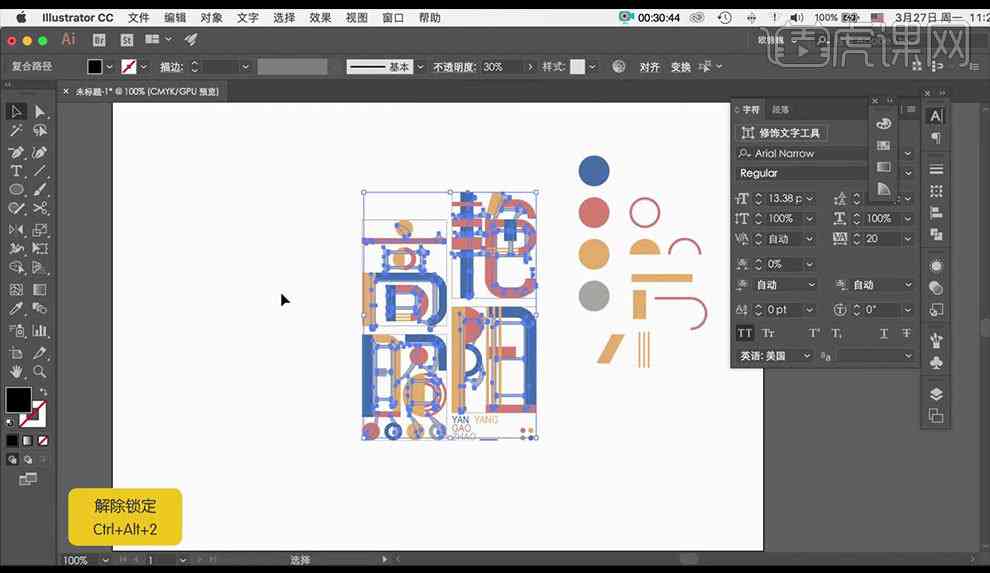Toggle Strikethrough text style
Image resolution: width=990 pixels, height=573 pixels.
coord(906,333)
